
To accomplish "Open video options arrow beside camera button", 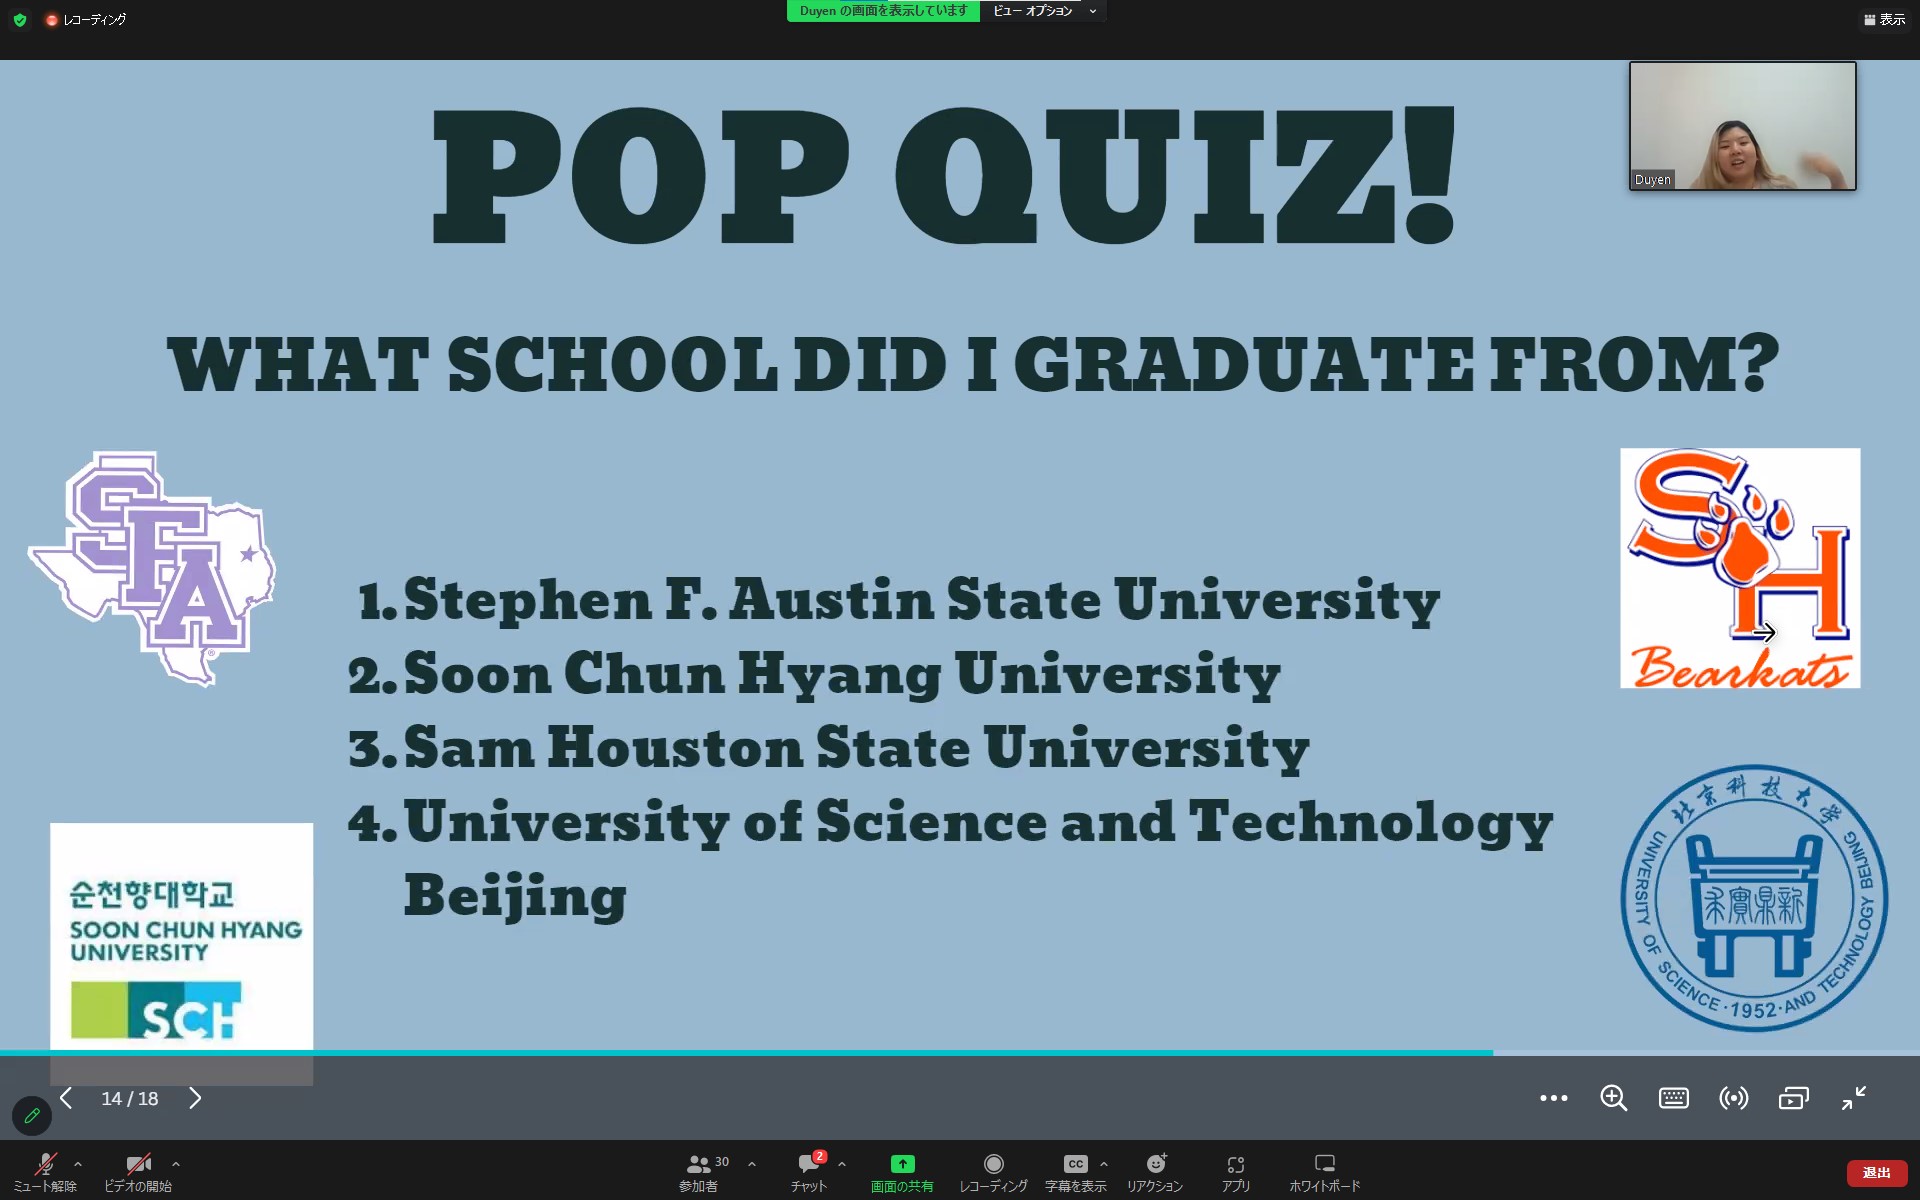I will 176,1164.
